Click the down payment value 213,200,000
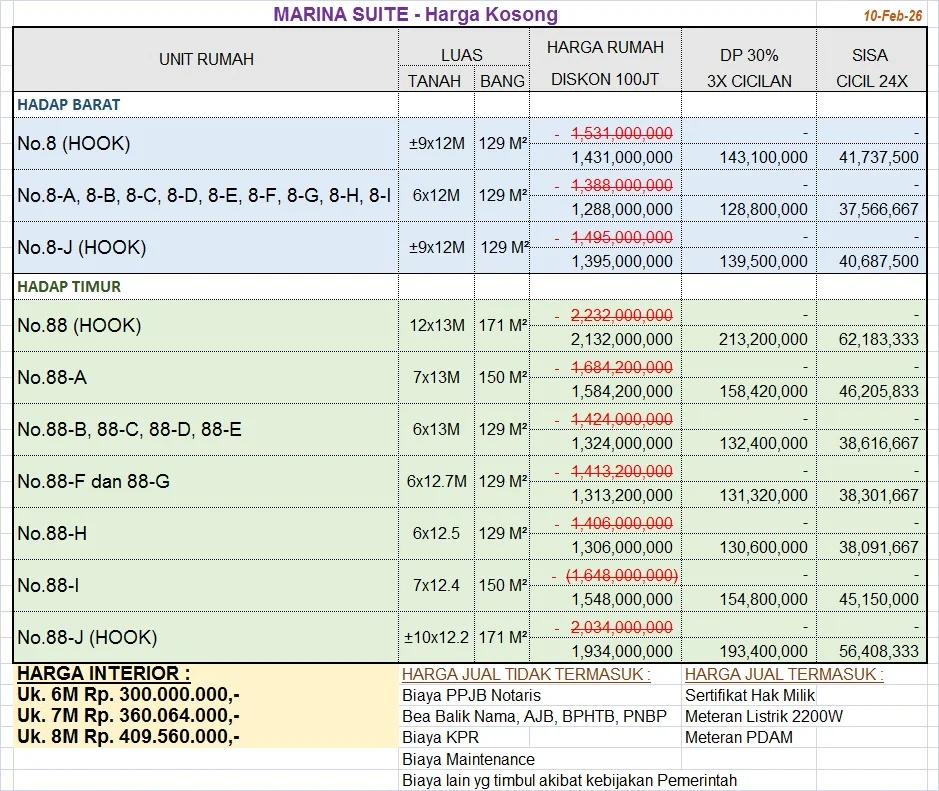The height and width of the screenshot is (791, 939). [x=763, y=340]
